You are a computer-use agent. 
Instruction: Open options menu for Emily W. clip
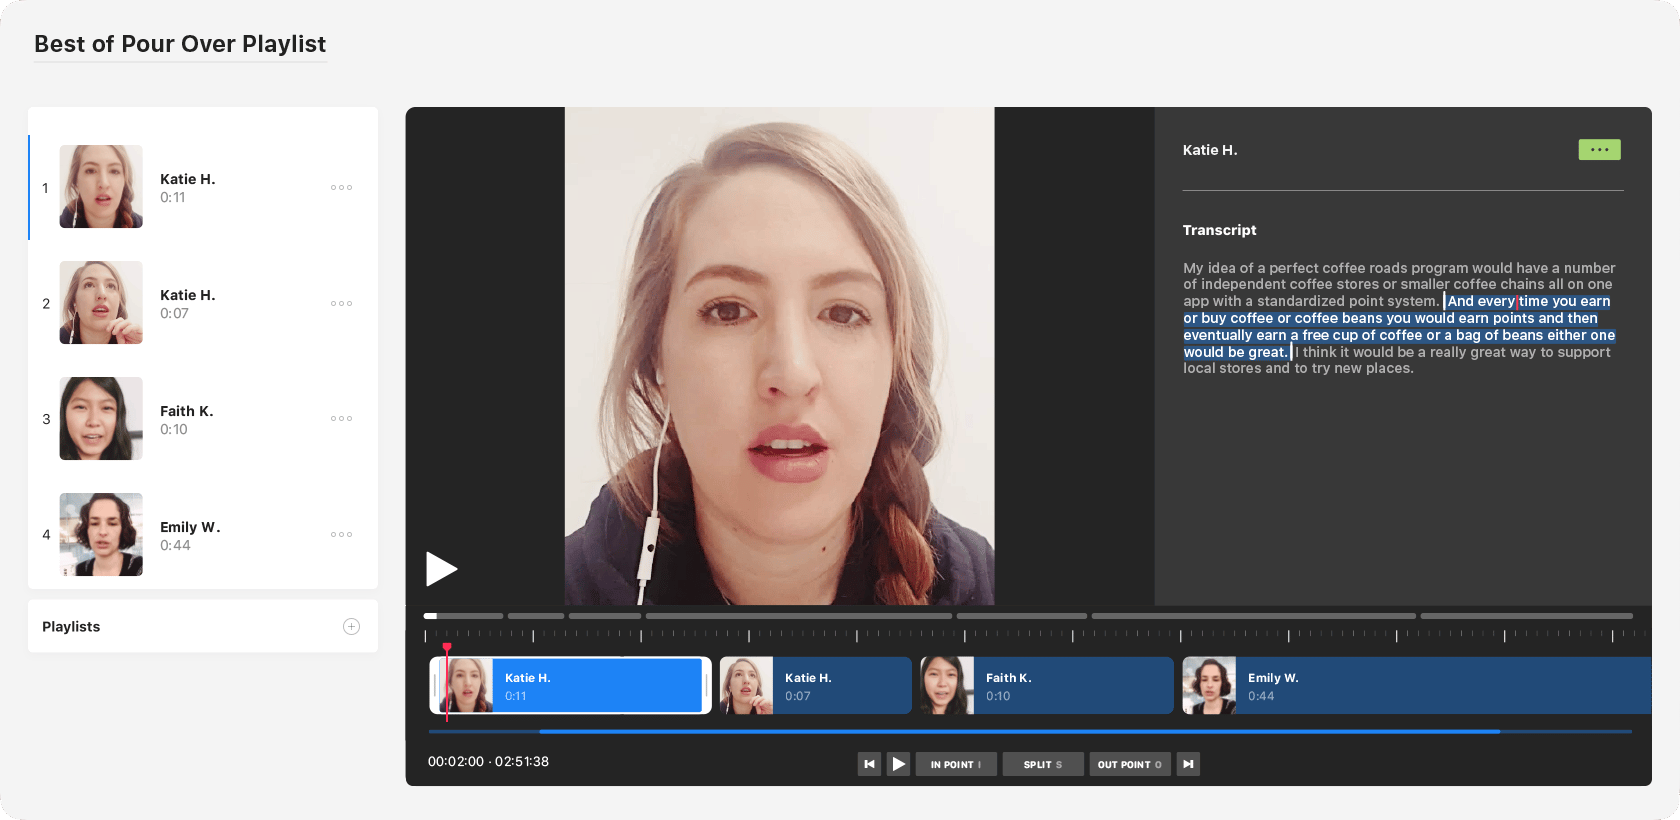click(342, 534)
